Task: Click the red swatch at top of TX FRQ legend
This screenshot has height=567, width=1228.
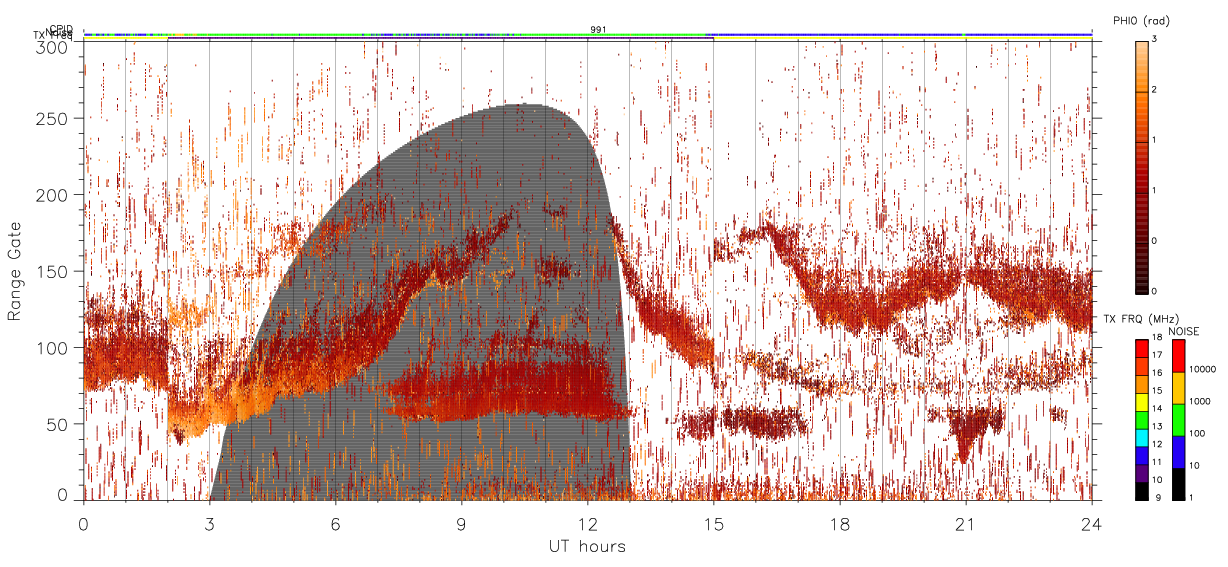Action: pos(1141,349)
